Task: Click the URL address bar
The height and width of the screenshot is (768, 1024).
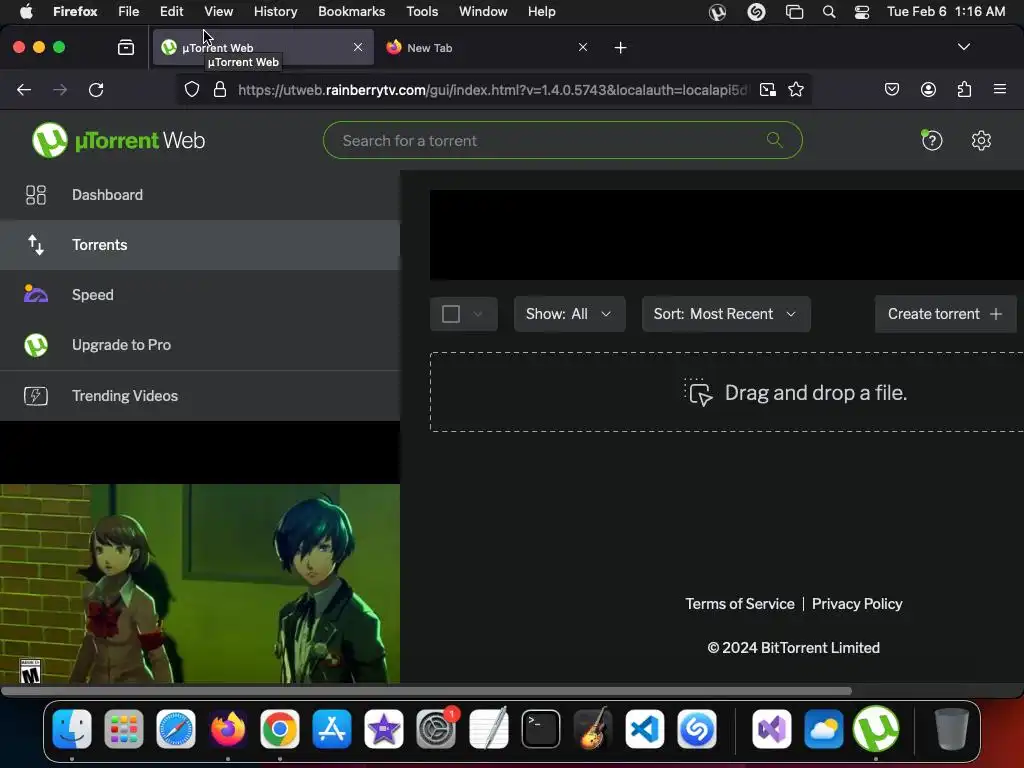Action: pyautogui.click(x=492, y=90)
